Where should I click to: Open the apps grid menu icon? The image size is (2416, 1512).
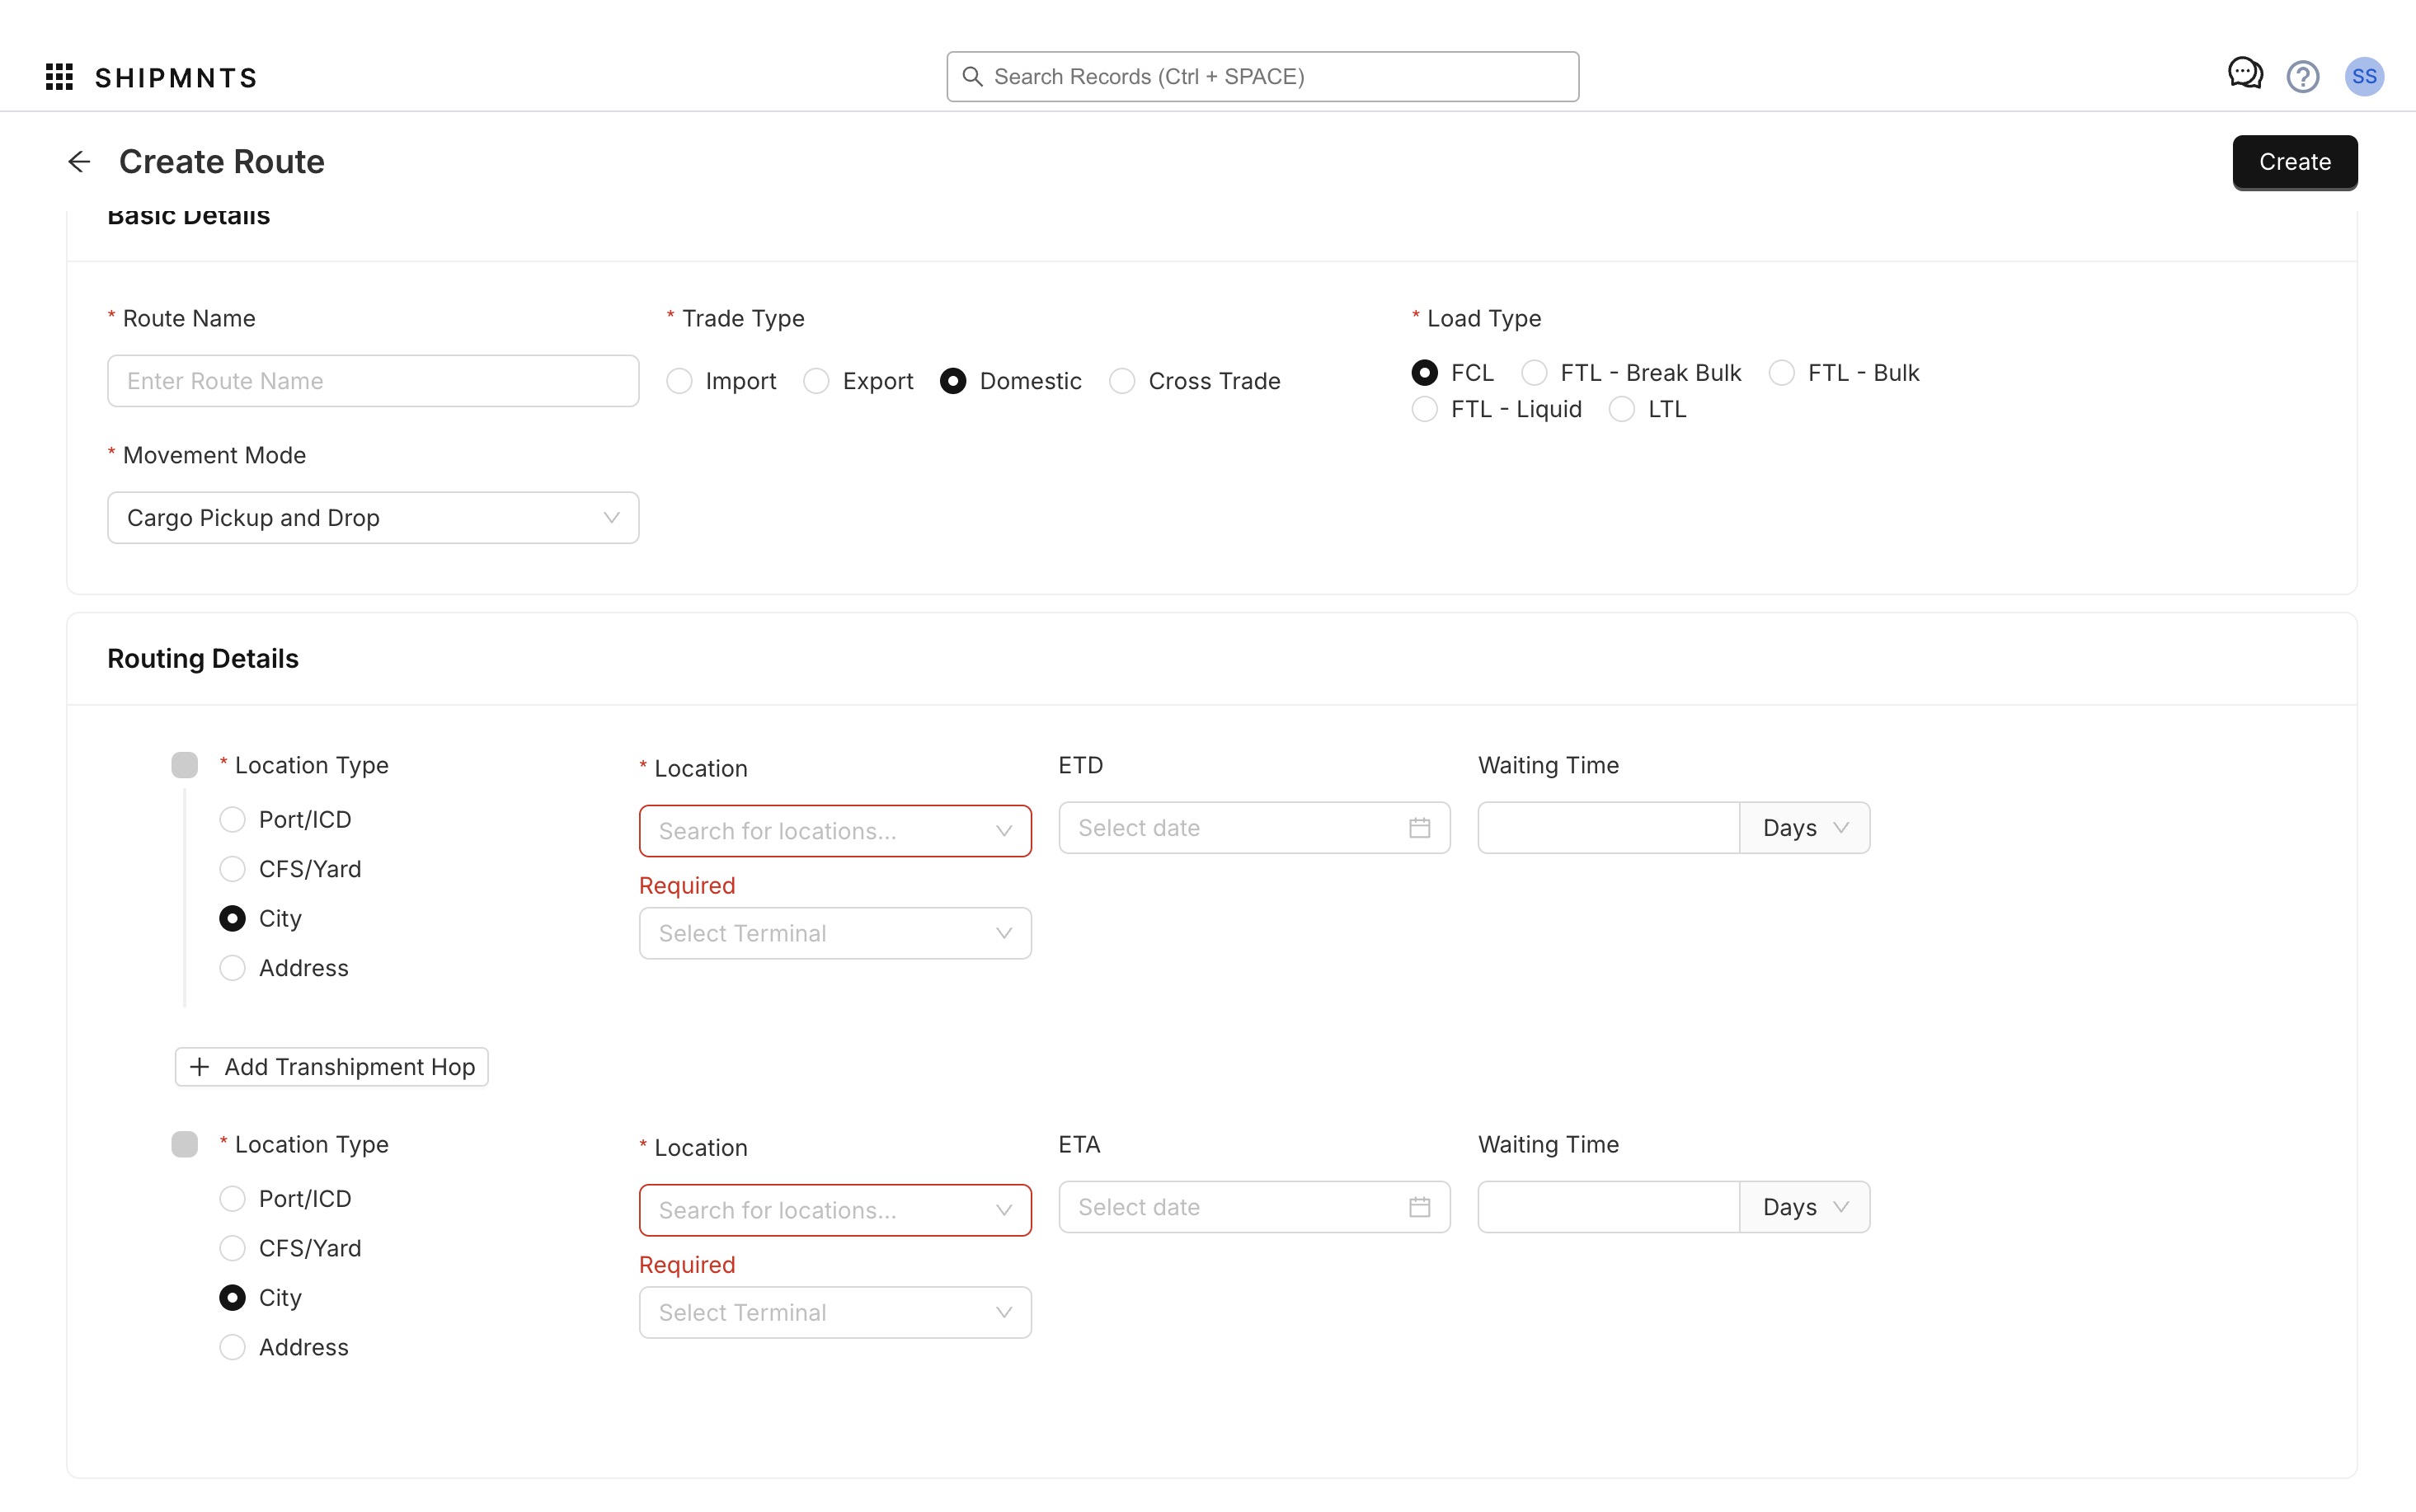tap(59, 77)
